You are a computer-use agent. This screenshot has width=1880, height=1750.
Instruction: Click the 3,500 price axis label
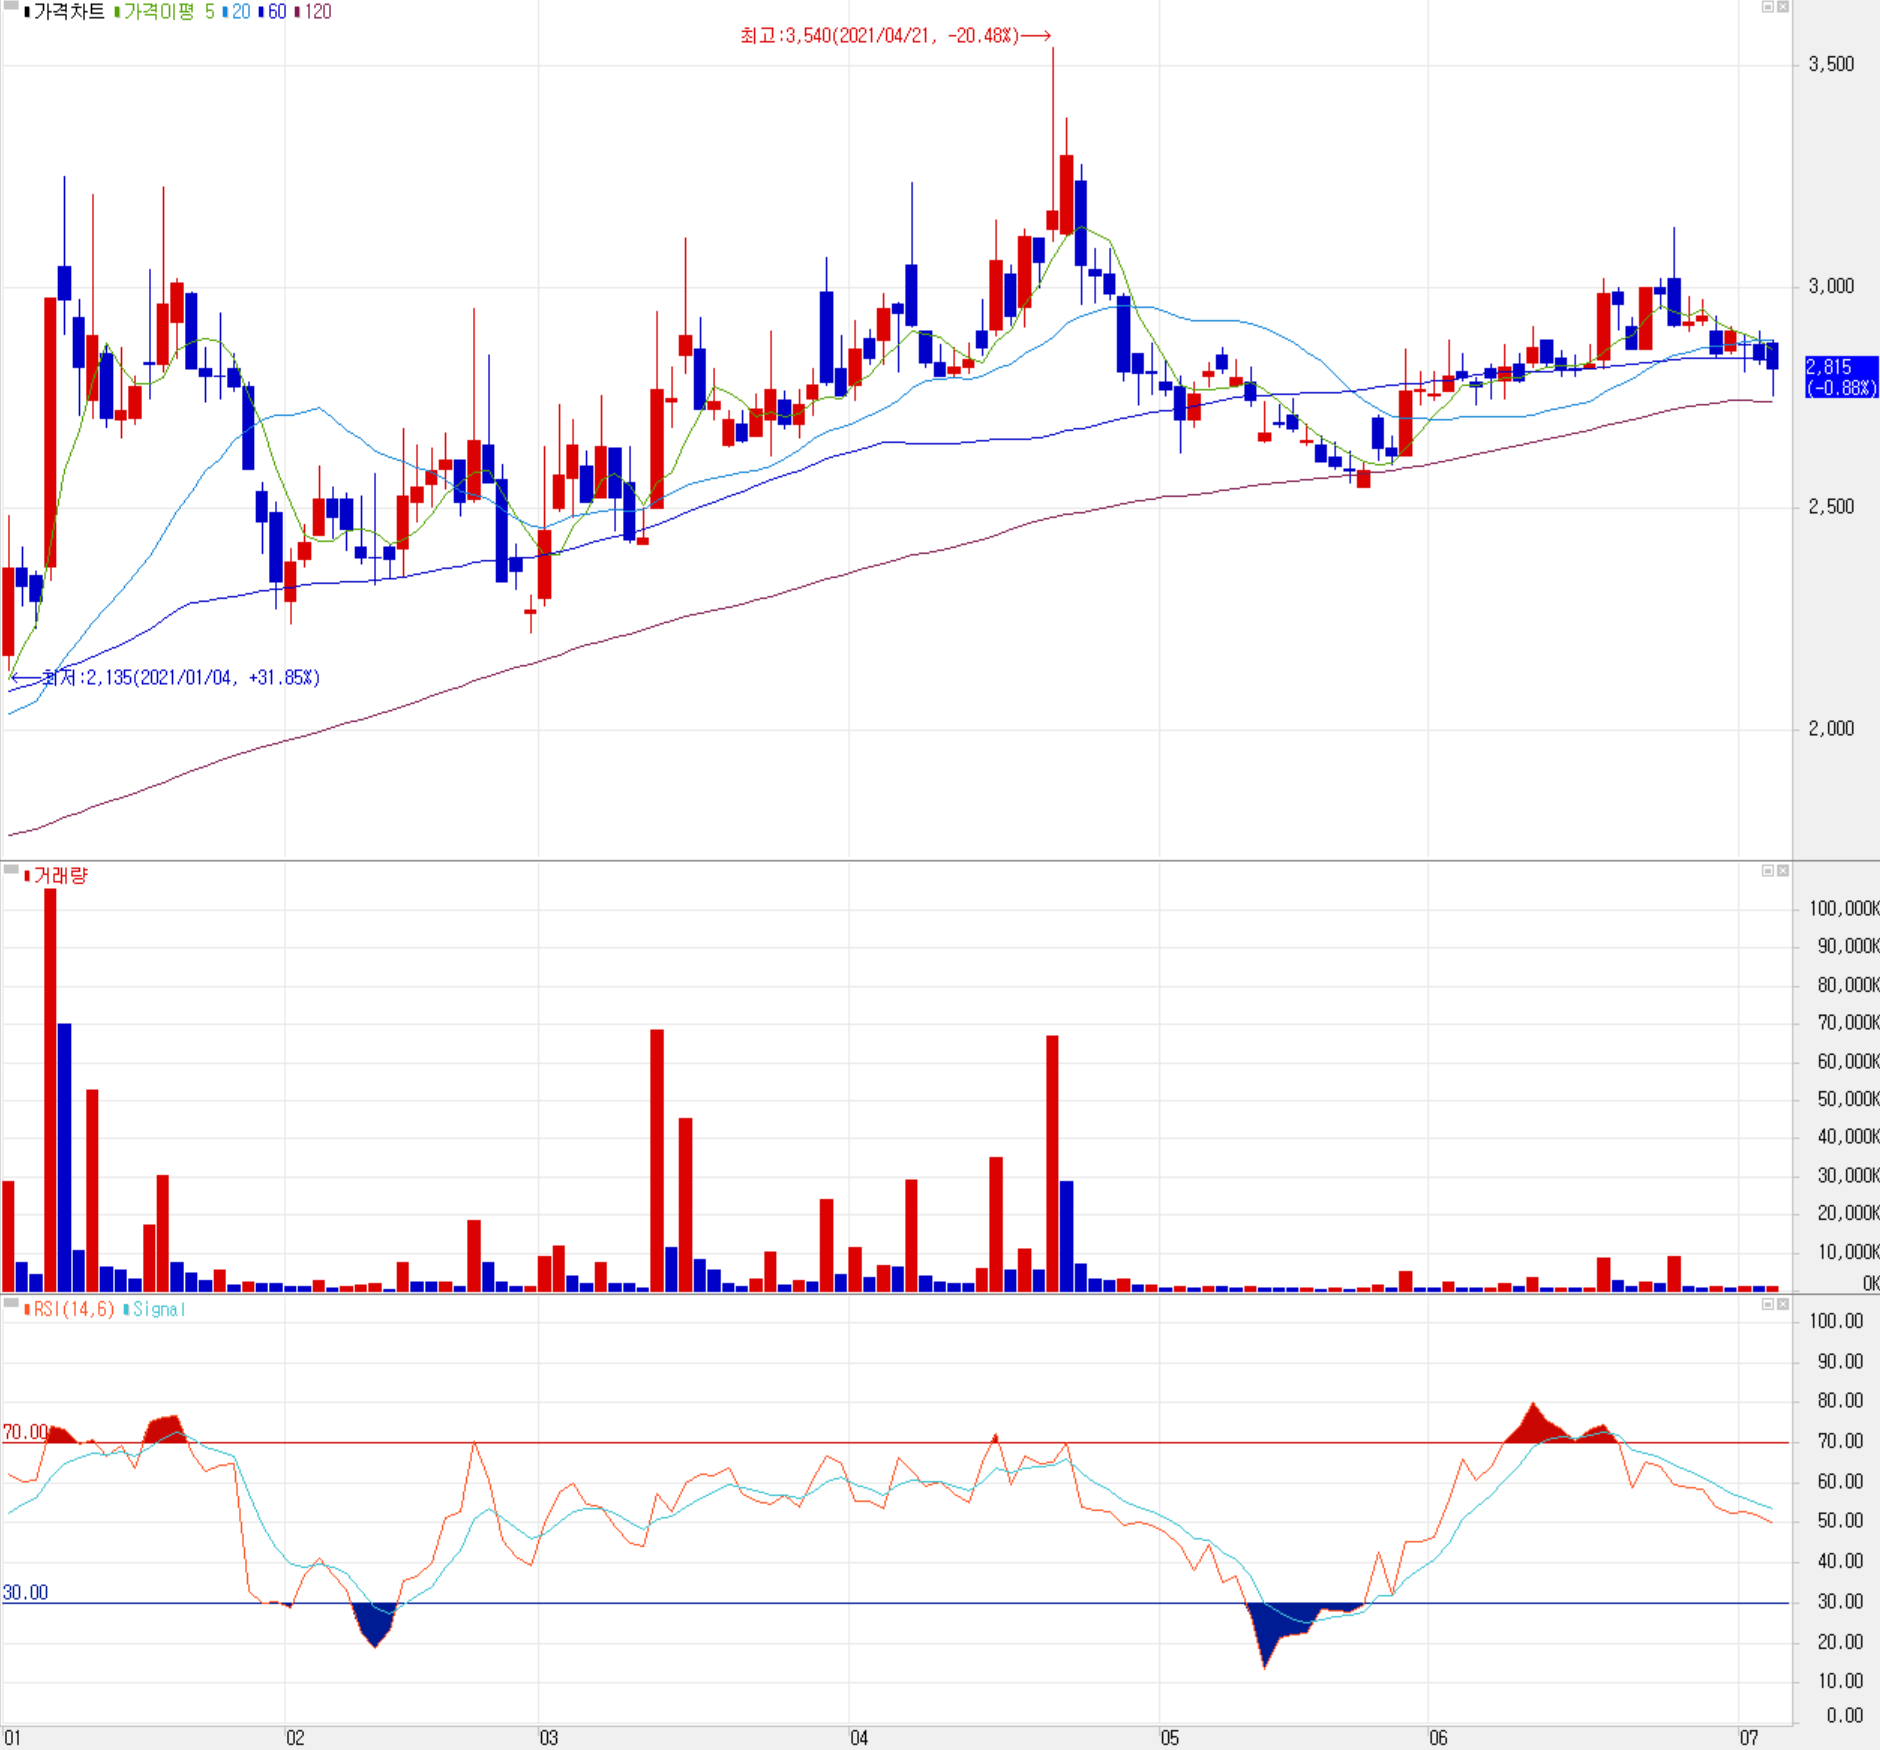[1831, 65]
